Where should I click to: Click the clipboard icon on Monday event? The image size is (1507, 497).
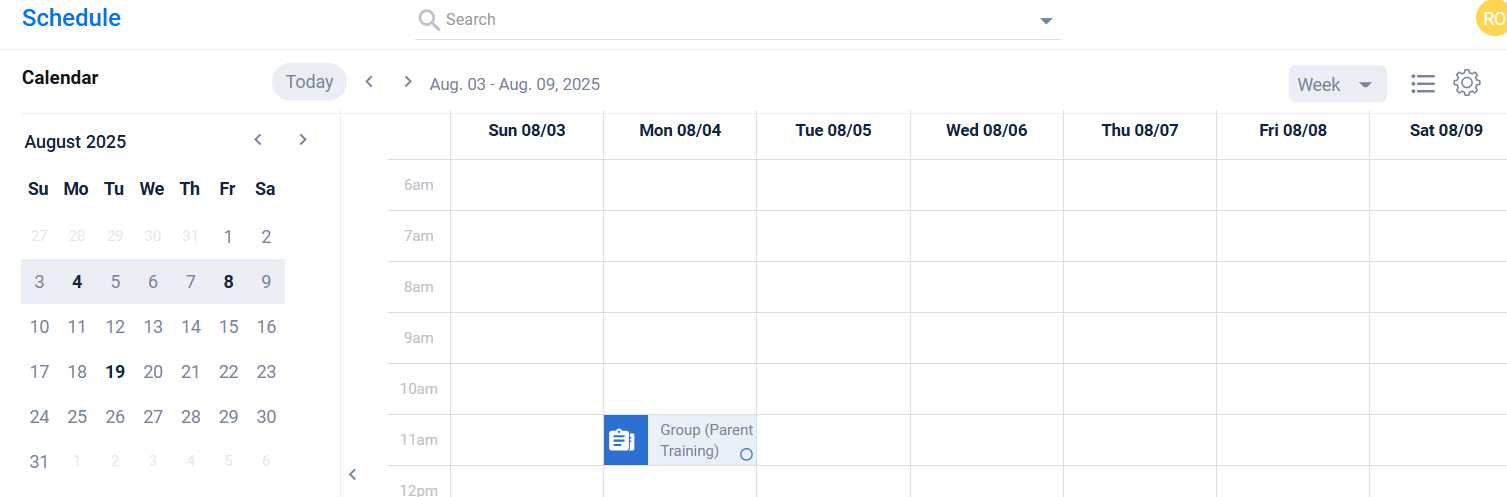pyautogui.click(x=622, y=440)
